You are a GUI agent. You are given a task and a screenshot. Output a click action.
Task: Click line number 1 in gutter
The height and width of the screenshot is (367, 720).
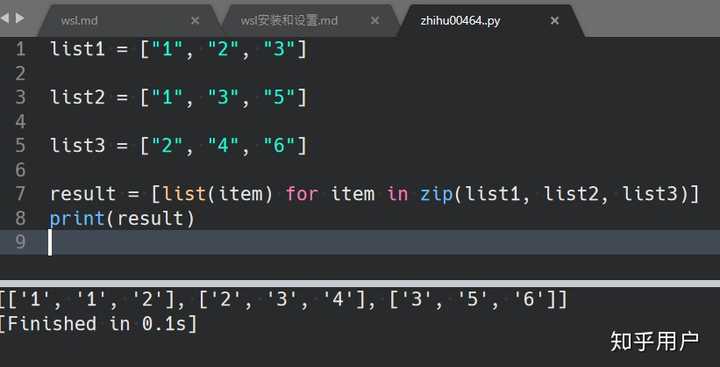[x=21, y=49]
